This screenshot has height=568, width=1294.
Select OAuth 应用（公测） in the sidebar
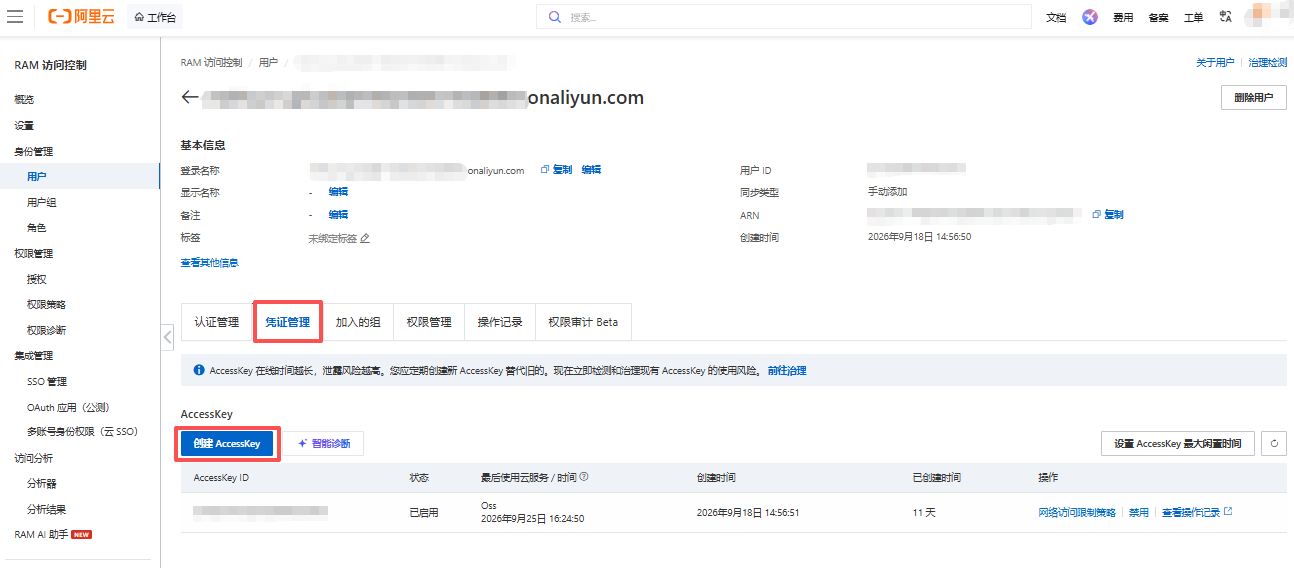coord(68,407)
